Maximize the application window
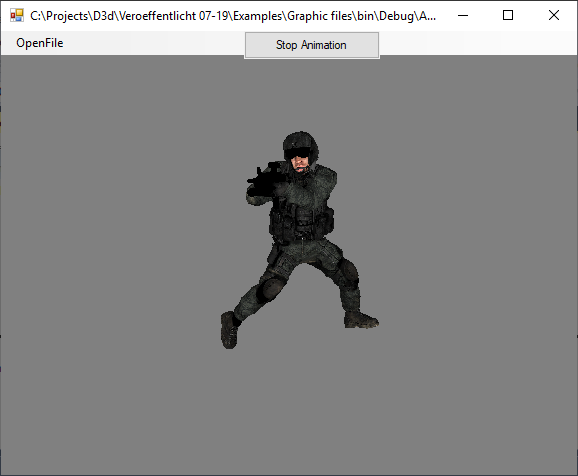 tap(508, 15)
